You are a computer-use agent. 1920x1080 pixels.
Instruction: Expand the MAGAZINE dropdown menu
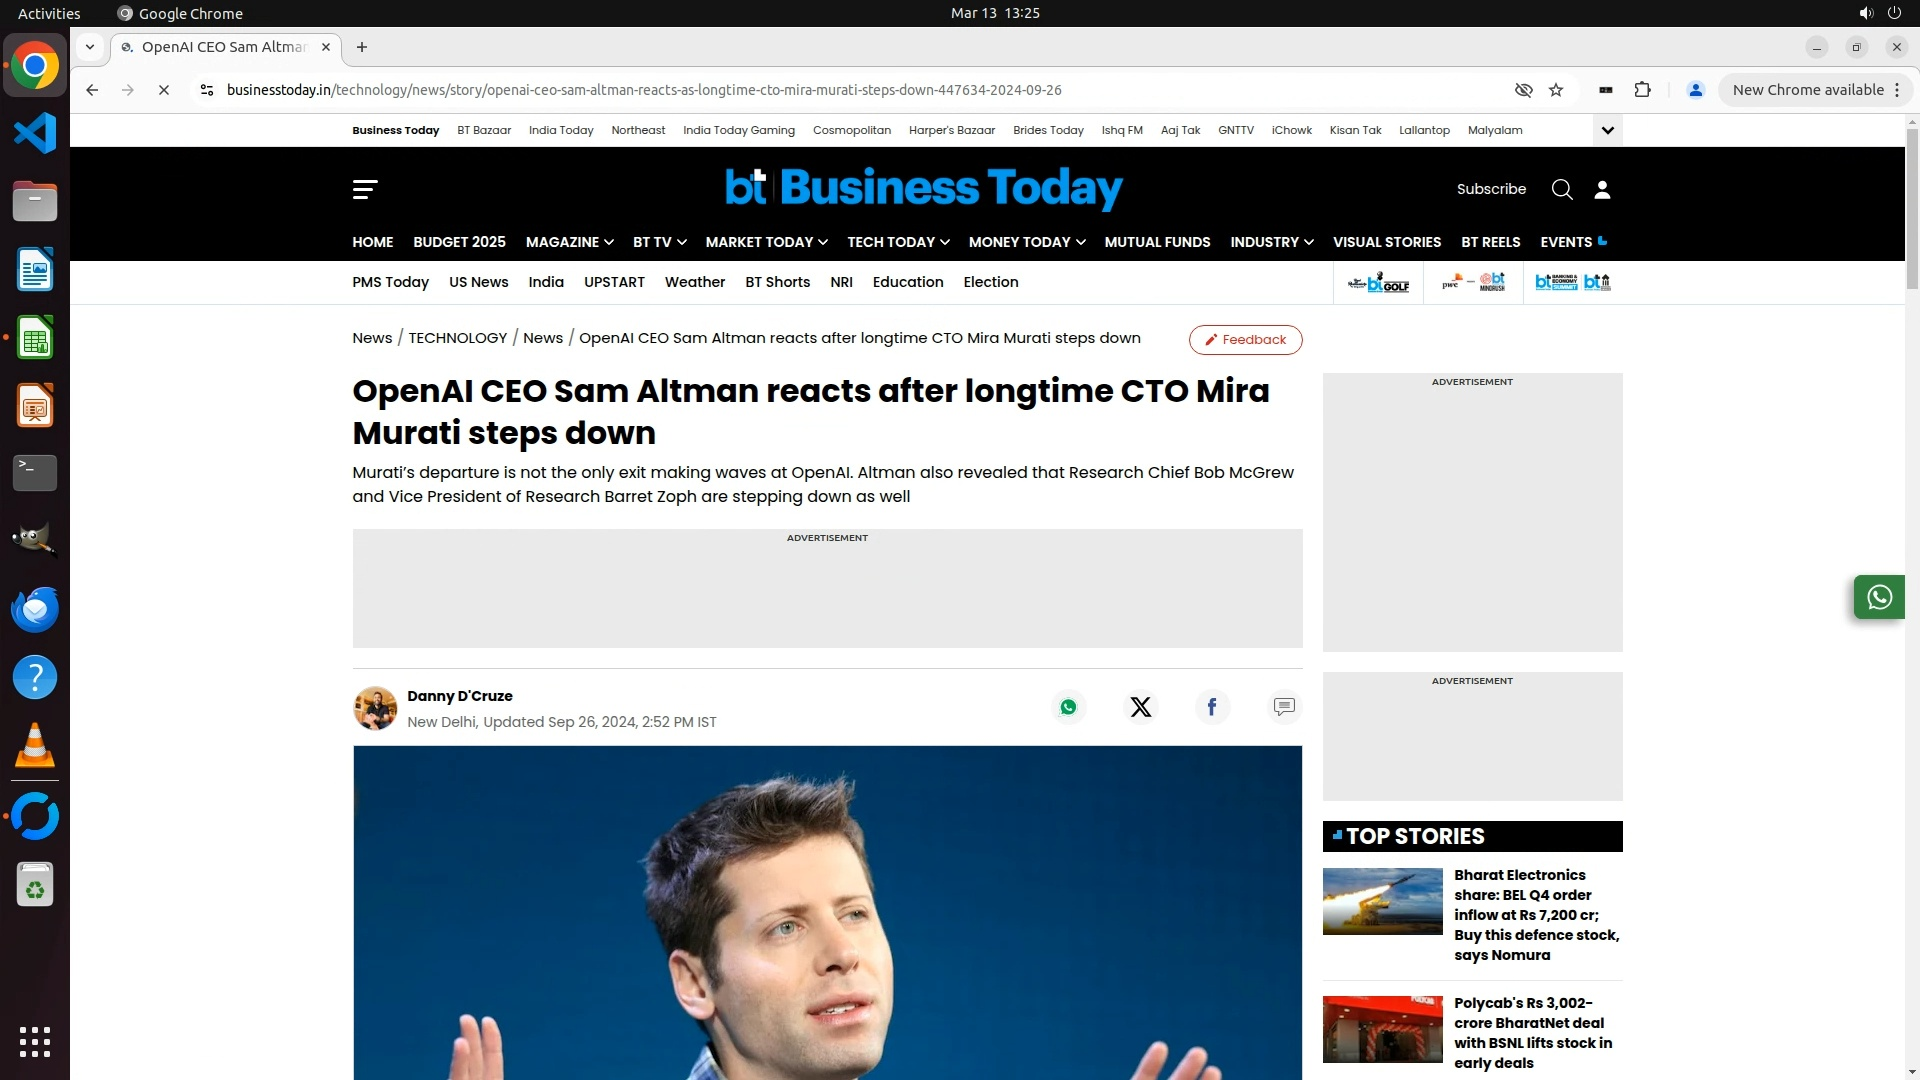pos(569,242)
